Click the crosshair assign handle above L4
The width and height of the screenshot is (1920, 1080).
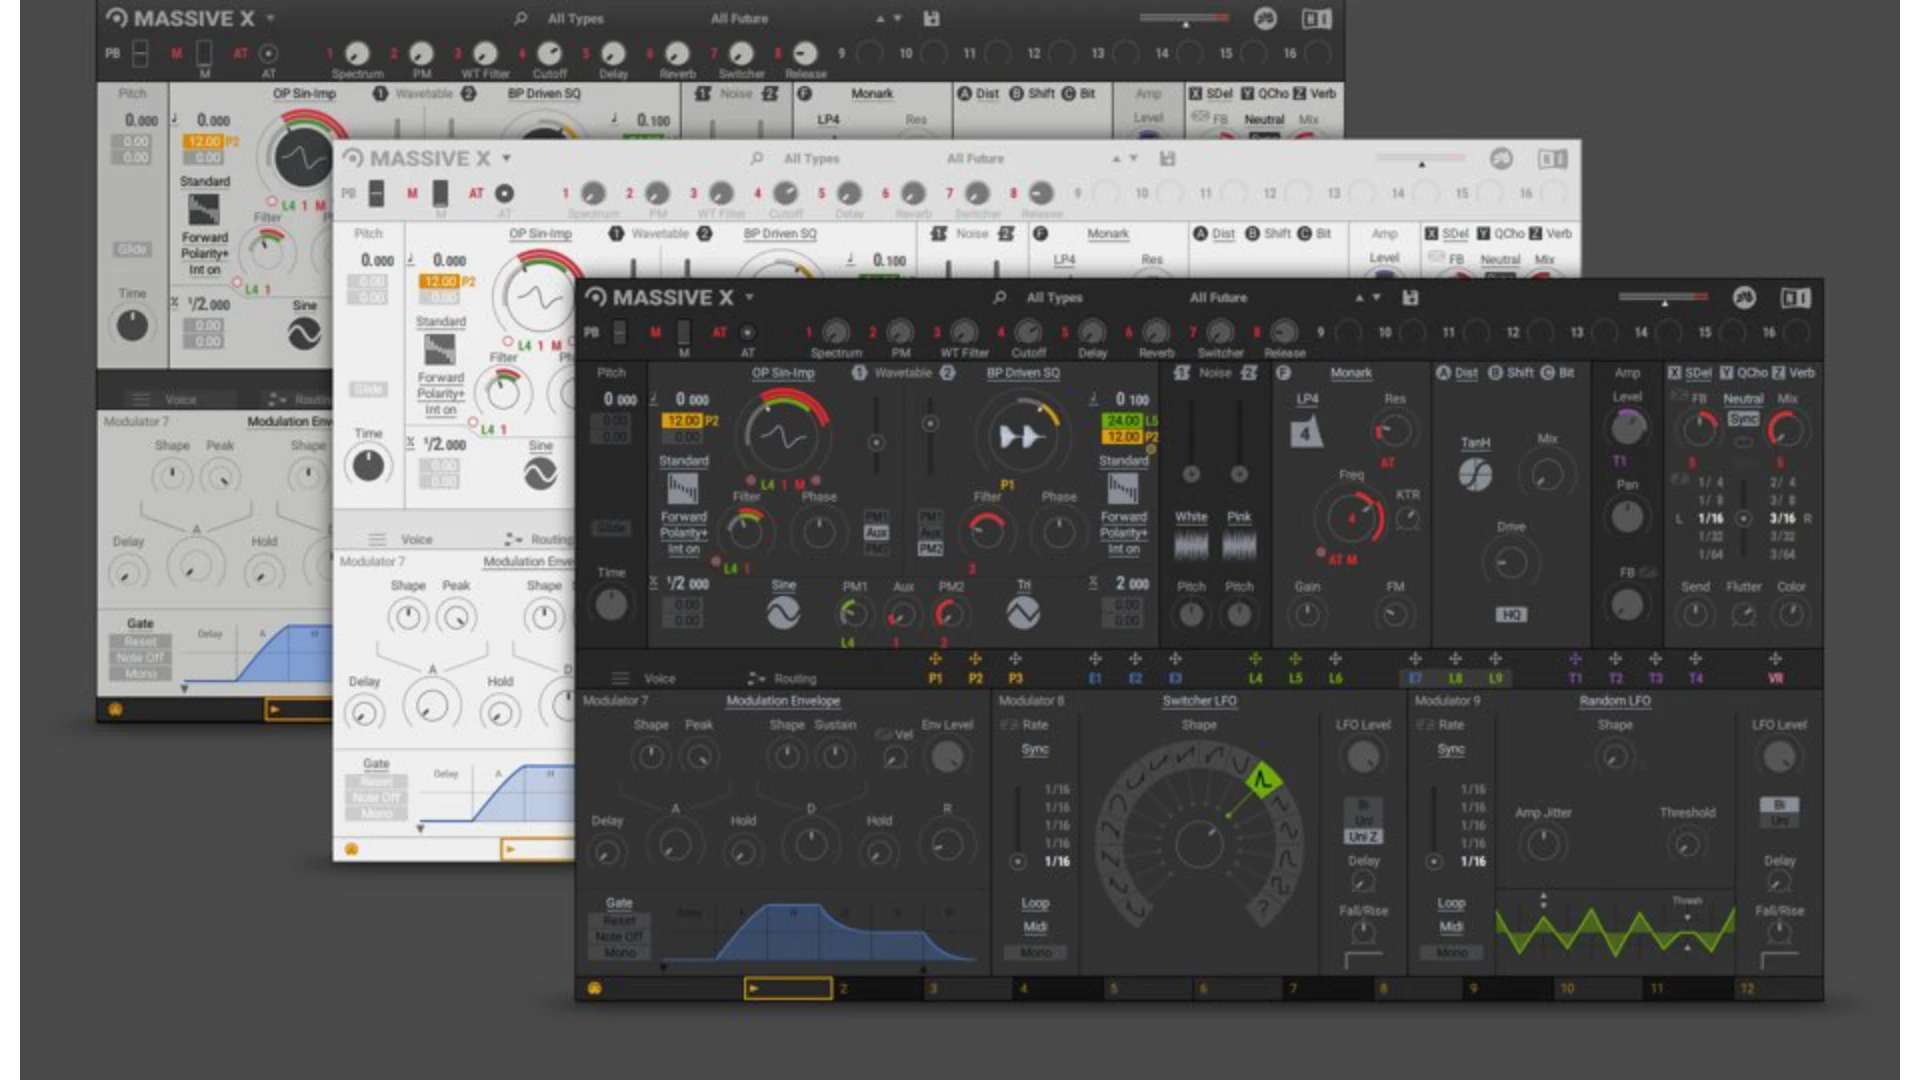point(1255,659)
